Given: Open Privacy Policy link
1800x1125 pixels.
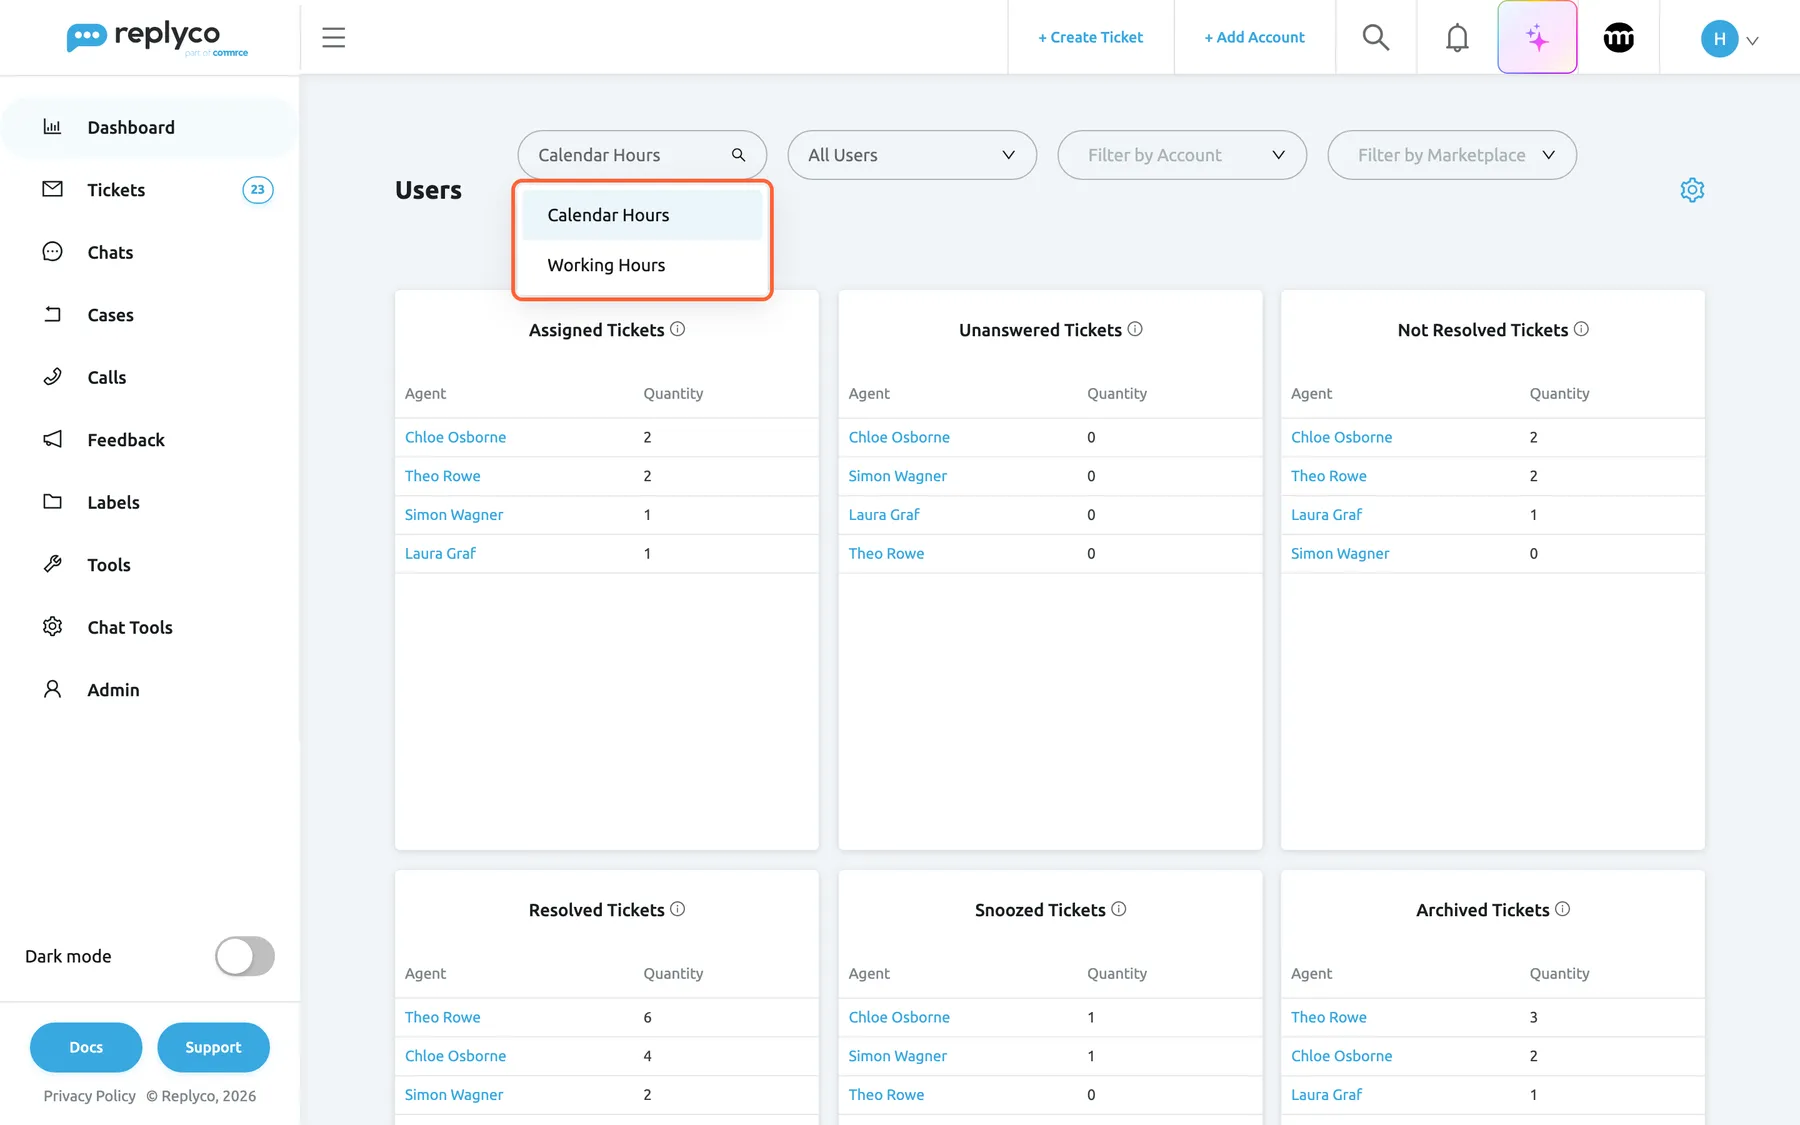Looking at the screenshot, I should pos(89,1096).
